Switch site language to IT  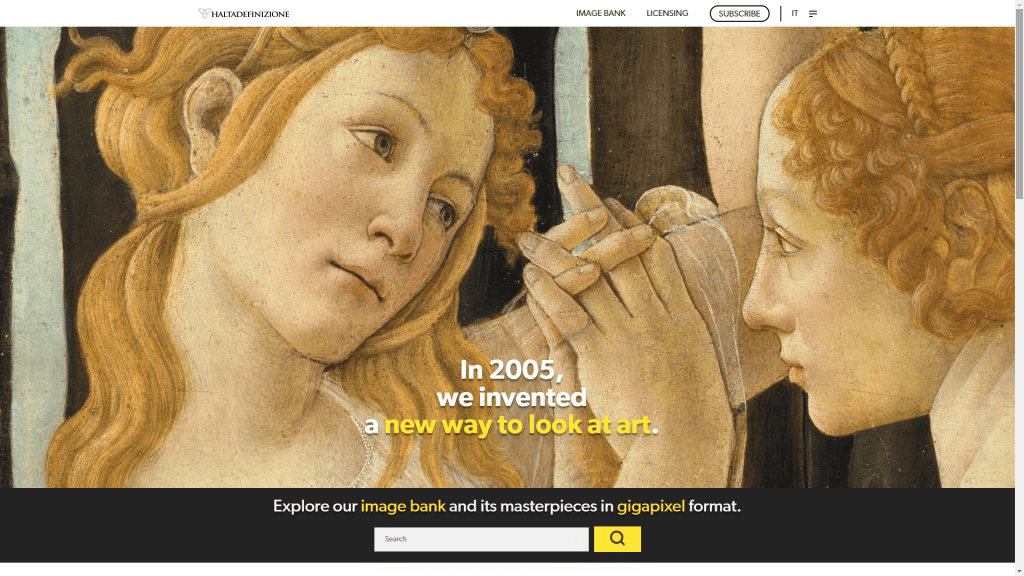pos(795,13)
